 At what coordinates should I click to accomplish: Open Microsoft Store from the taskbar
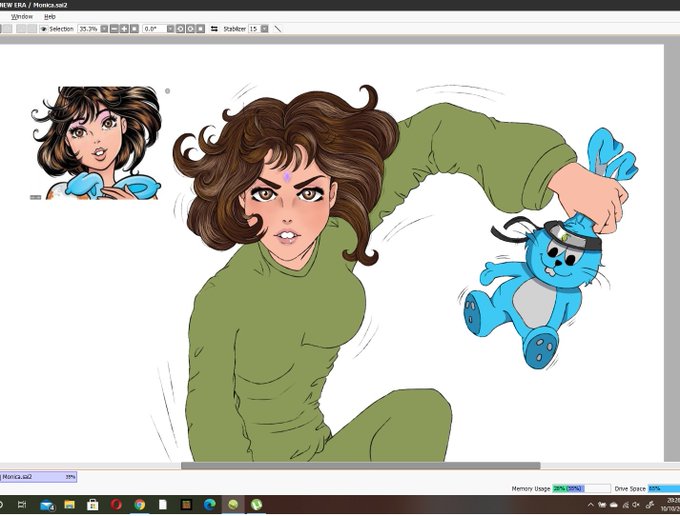click(92, 505)
